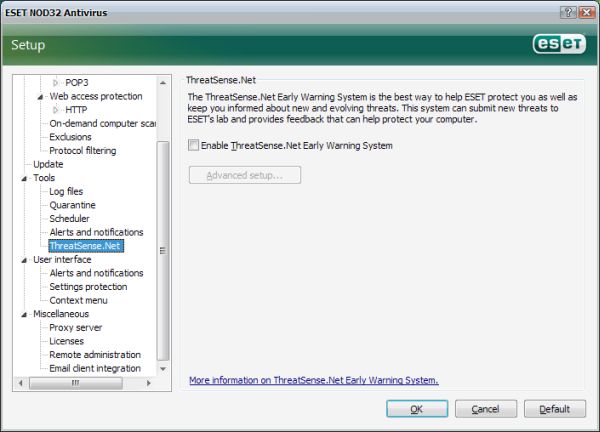Open Settings protection page
Viewport: 600px width, 432px height.
tap(88, 287)
